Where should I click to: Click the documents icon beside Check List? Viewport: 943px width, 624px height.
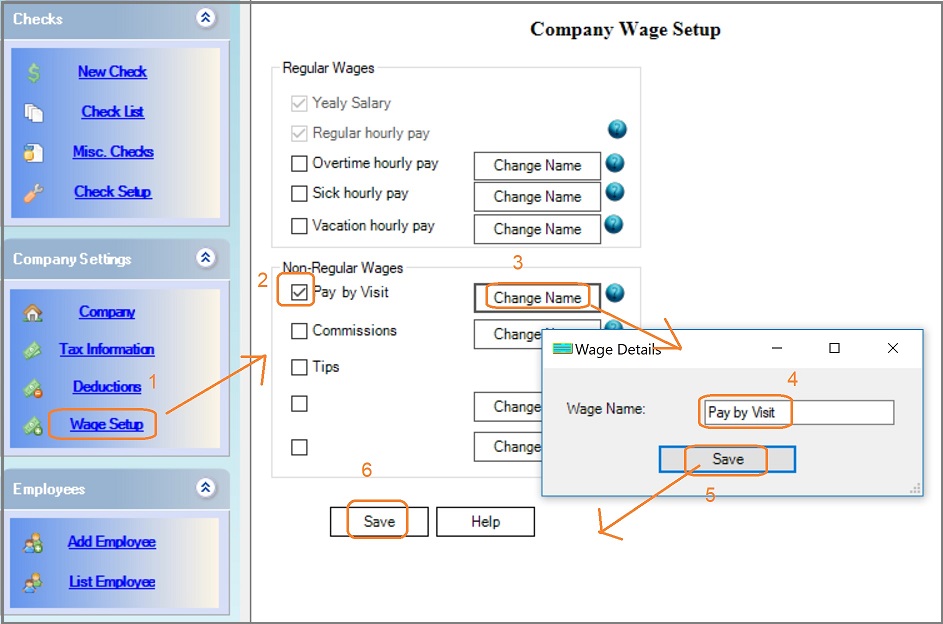[x=33, y=112]
